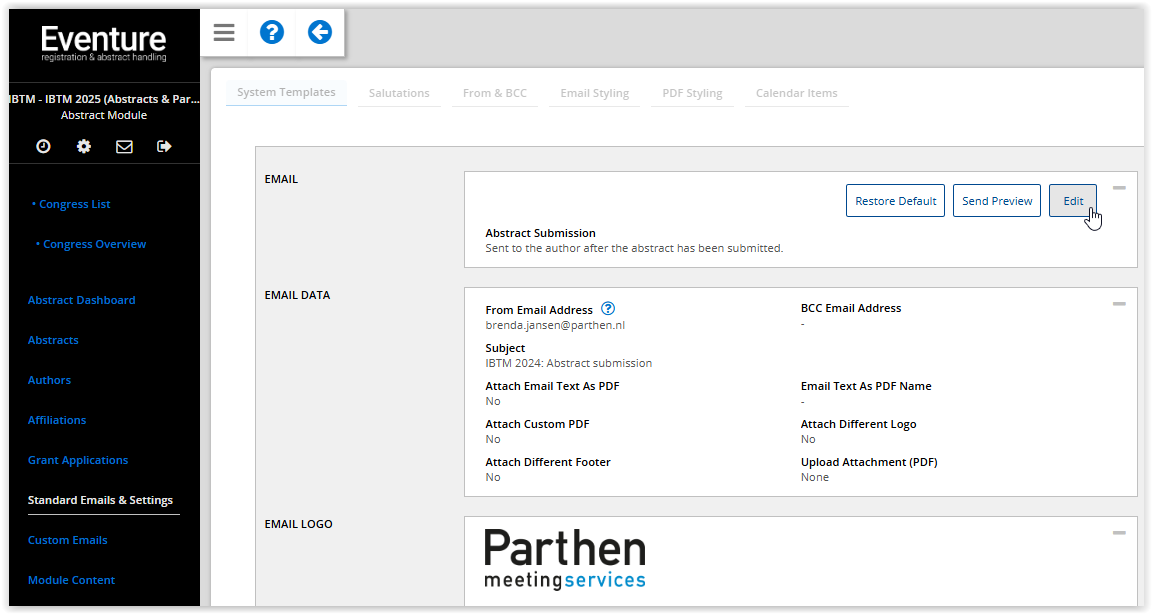Switch to the Salutations tab

pos(399,93)
